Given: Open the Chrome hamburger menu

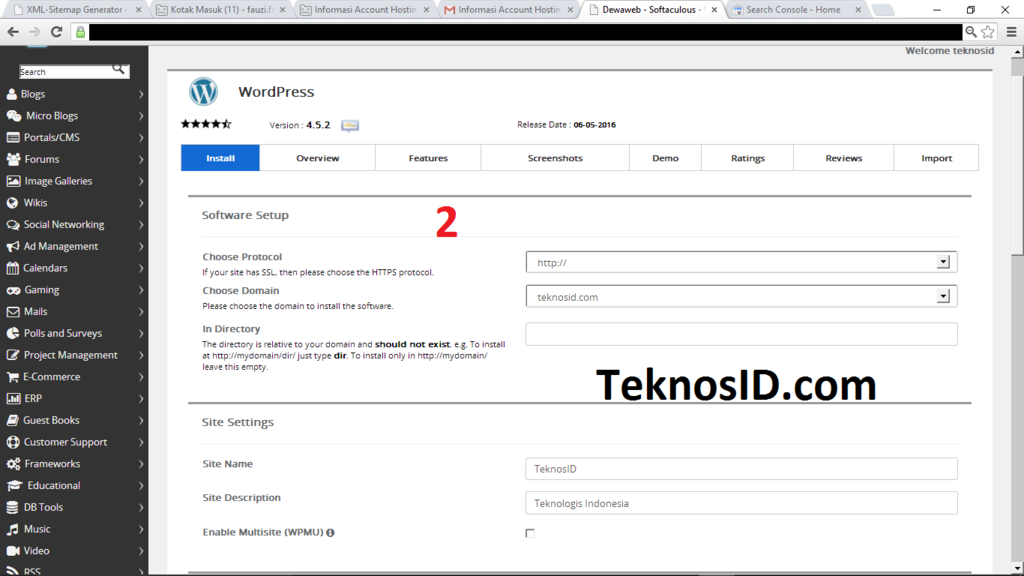Looking at the screenshot, I should tap(1012, 31).
